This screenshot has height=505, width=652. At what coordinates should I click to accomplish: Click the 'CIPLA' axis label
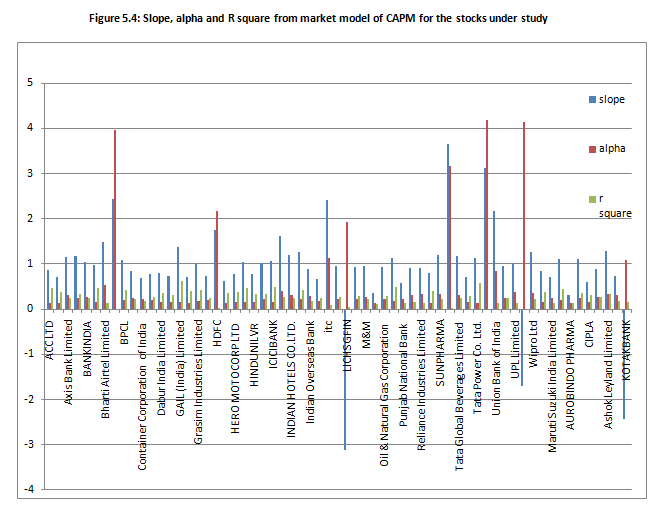(589, 334)
